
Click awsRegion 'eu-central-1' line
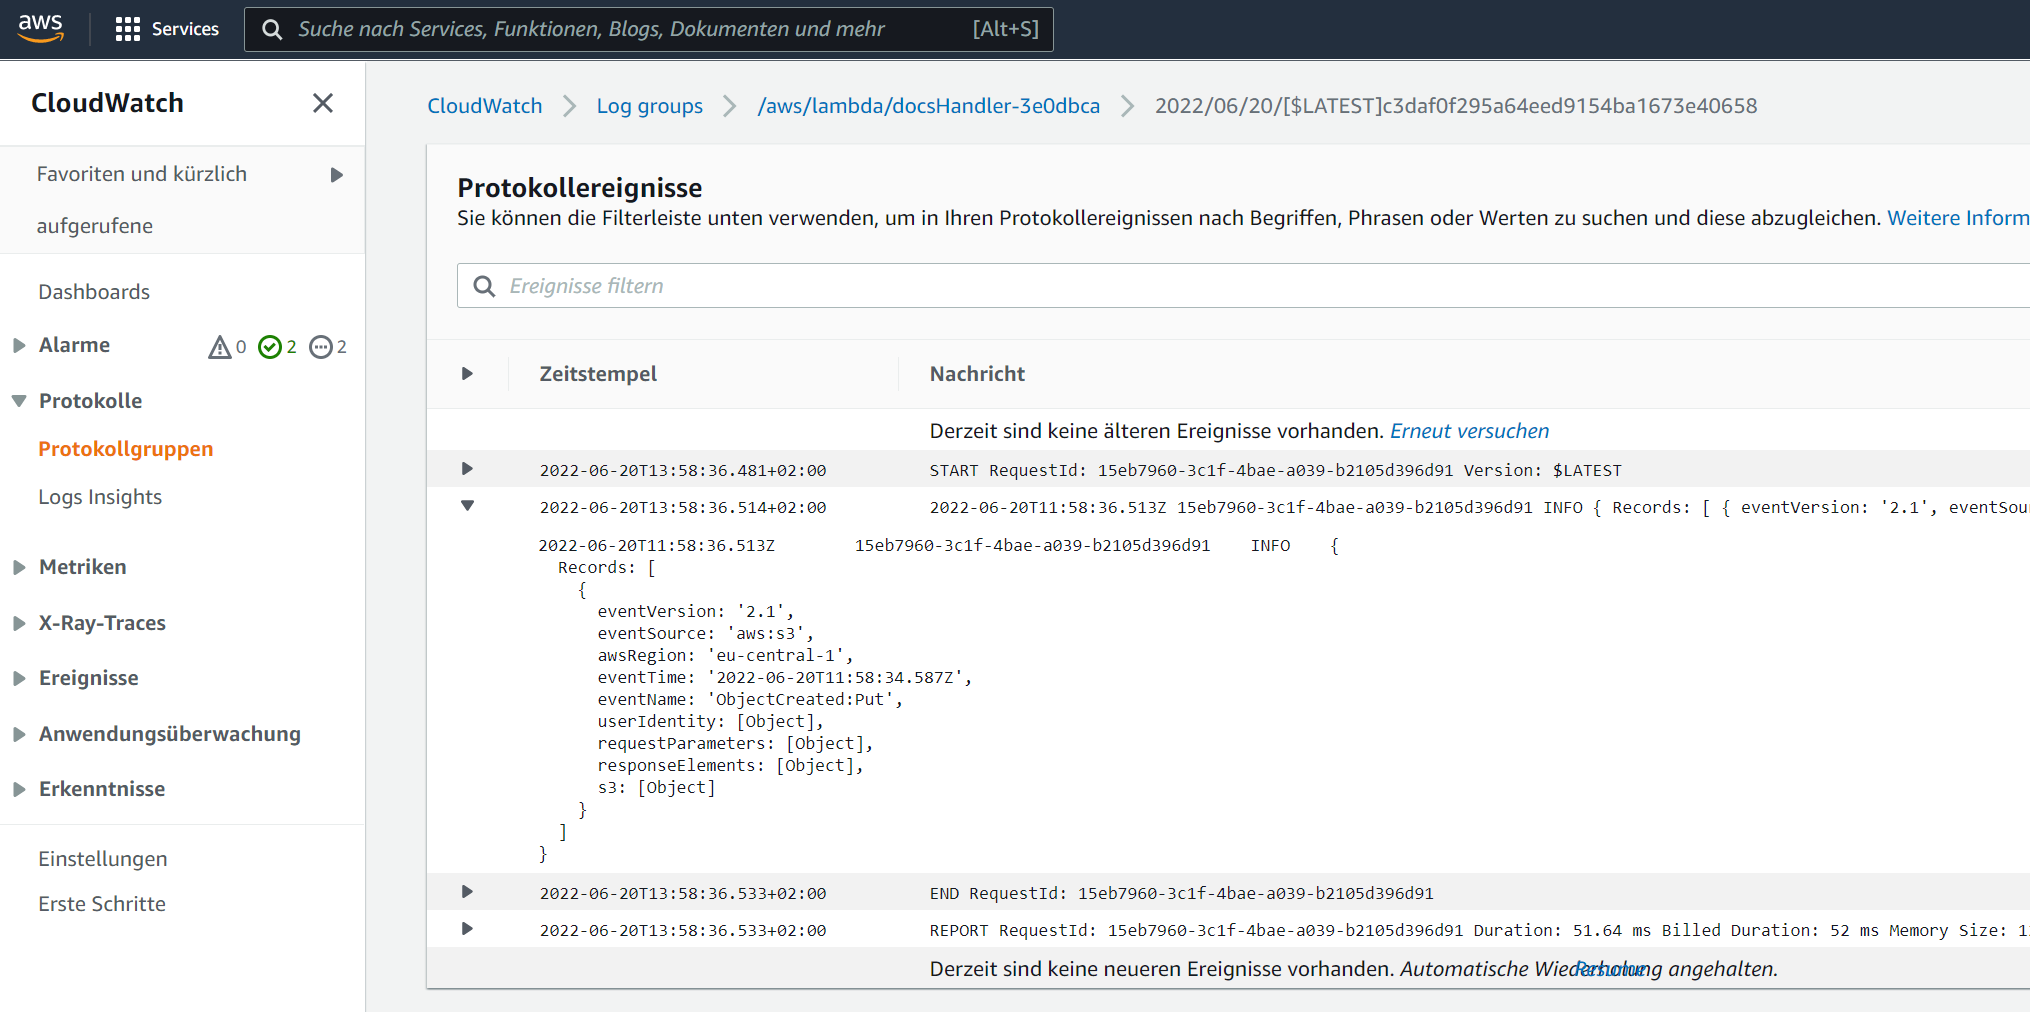pyautogui.click(x=725, y=655)
